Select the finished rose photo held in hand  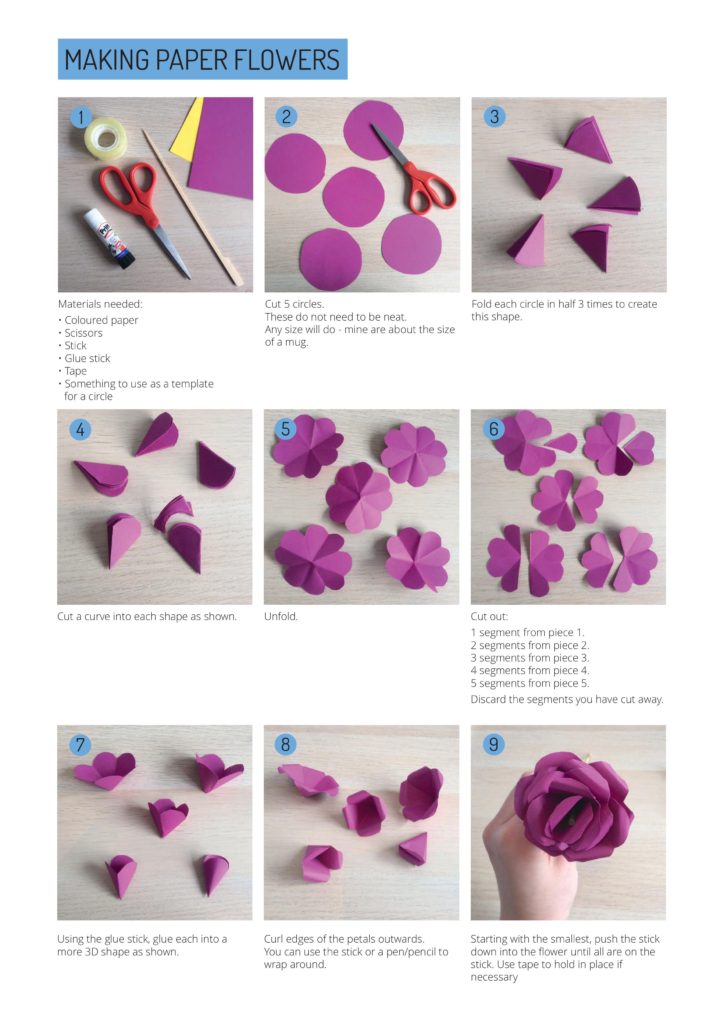pos(569,822)
